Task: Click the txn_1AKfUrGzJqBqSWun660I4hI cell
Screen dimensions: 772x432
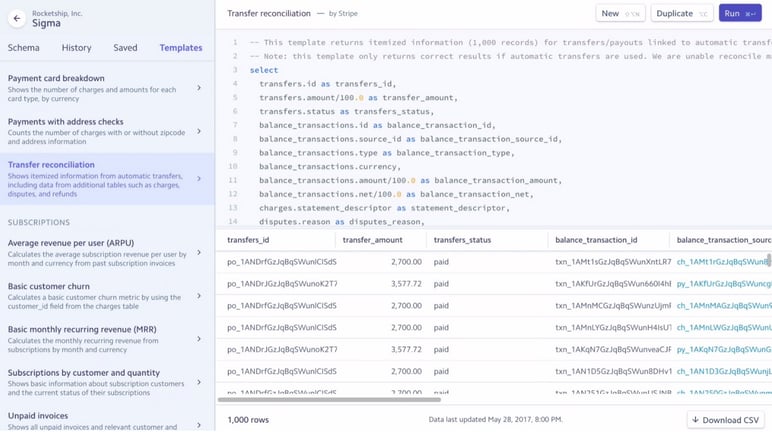Action: [x=613, y=284]
